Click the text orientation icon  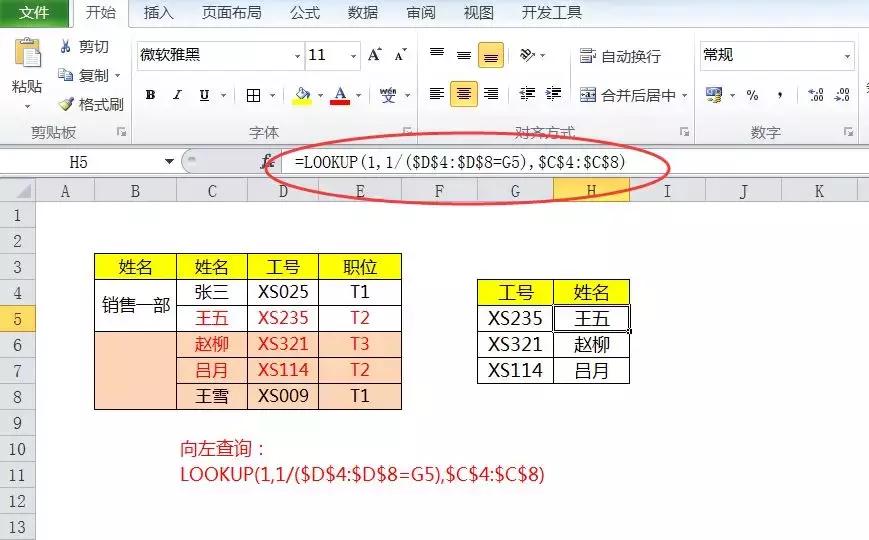point(527,54)
